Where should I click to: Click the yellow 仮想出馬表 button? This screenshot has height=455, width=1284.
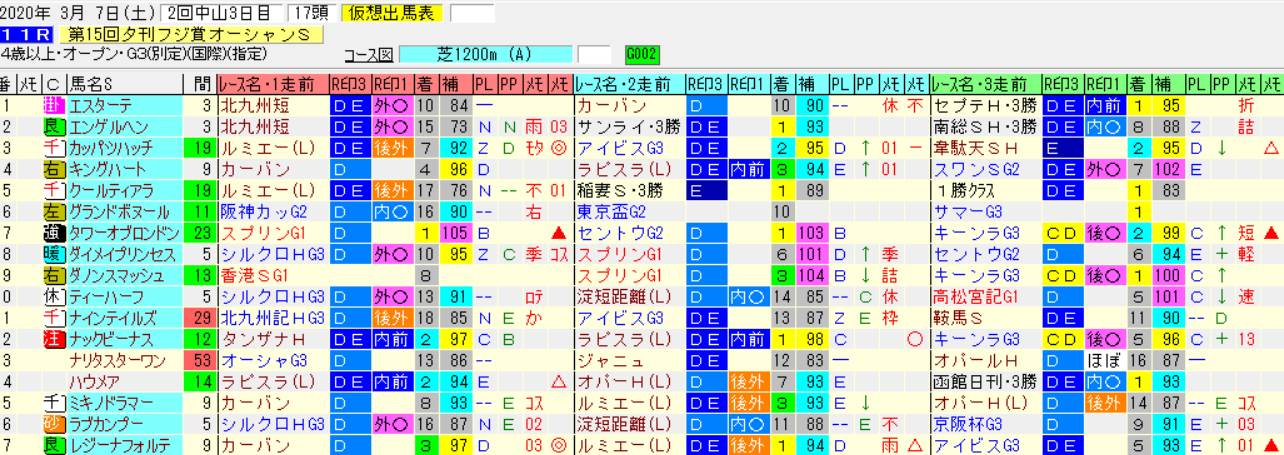[393, 13]
